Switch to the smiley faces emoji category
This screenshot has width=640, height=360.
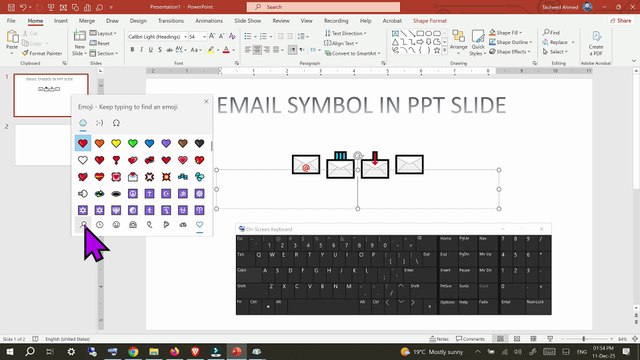point(116,224)
